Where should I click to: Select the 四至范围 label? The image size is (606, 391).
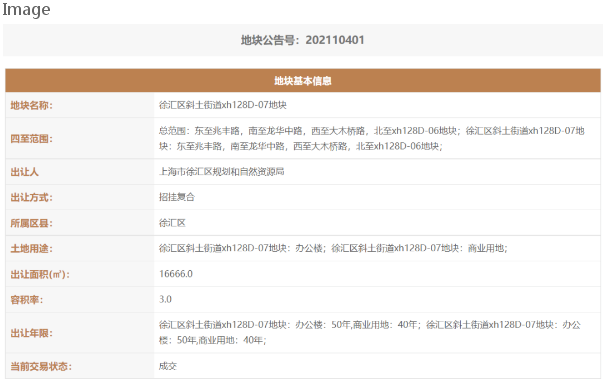pos(31,139)
